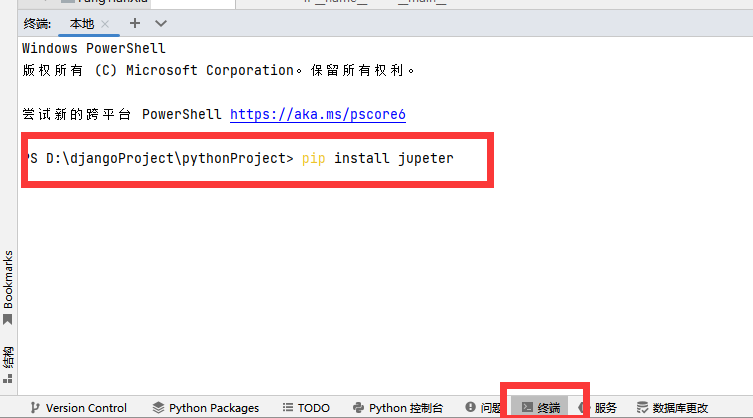Select the 本地 terminal tab
The height and width of the screenshot is (418, 753).
pyautogui.click(x=82, y=24)
